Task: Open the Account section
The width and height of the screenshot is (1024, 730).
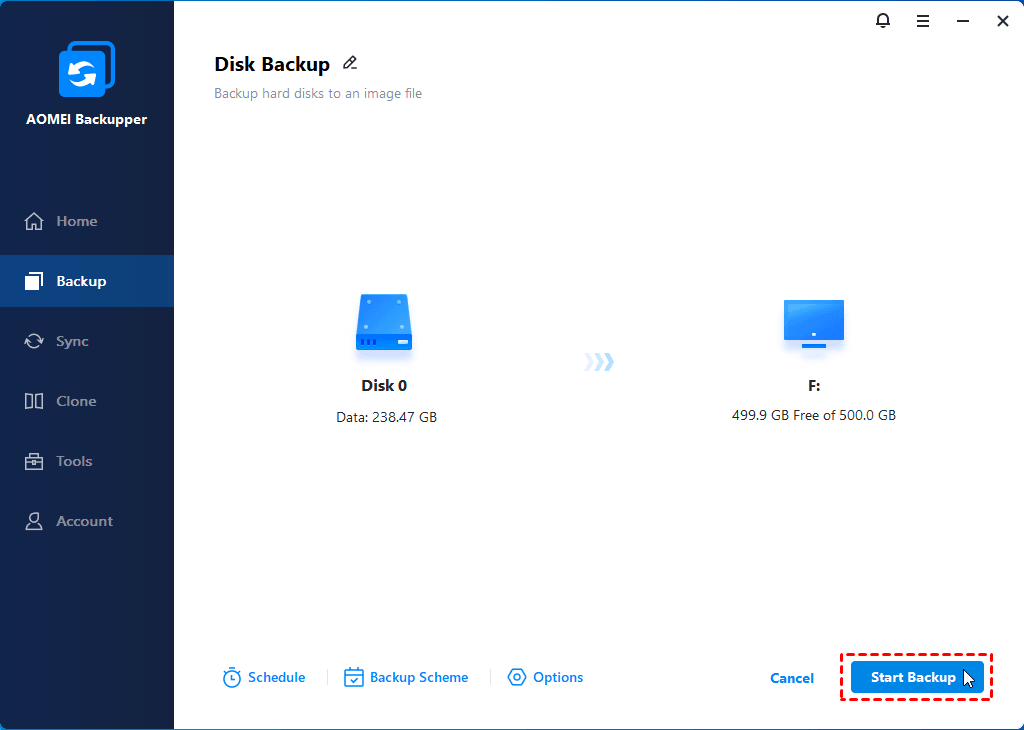Action: coord(84,521)
